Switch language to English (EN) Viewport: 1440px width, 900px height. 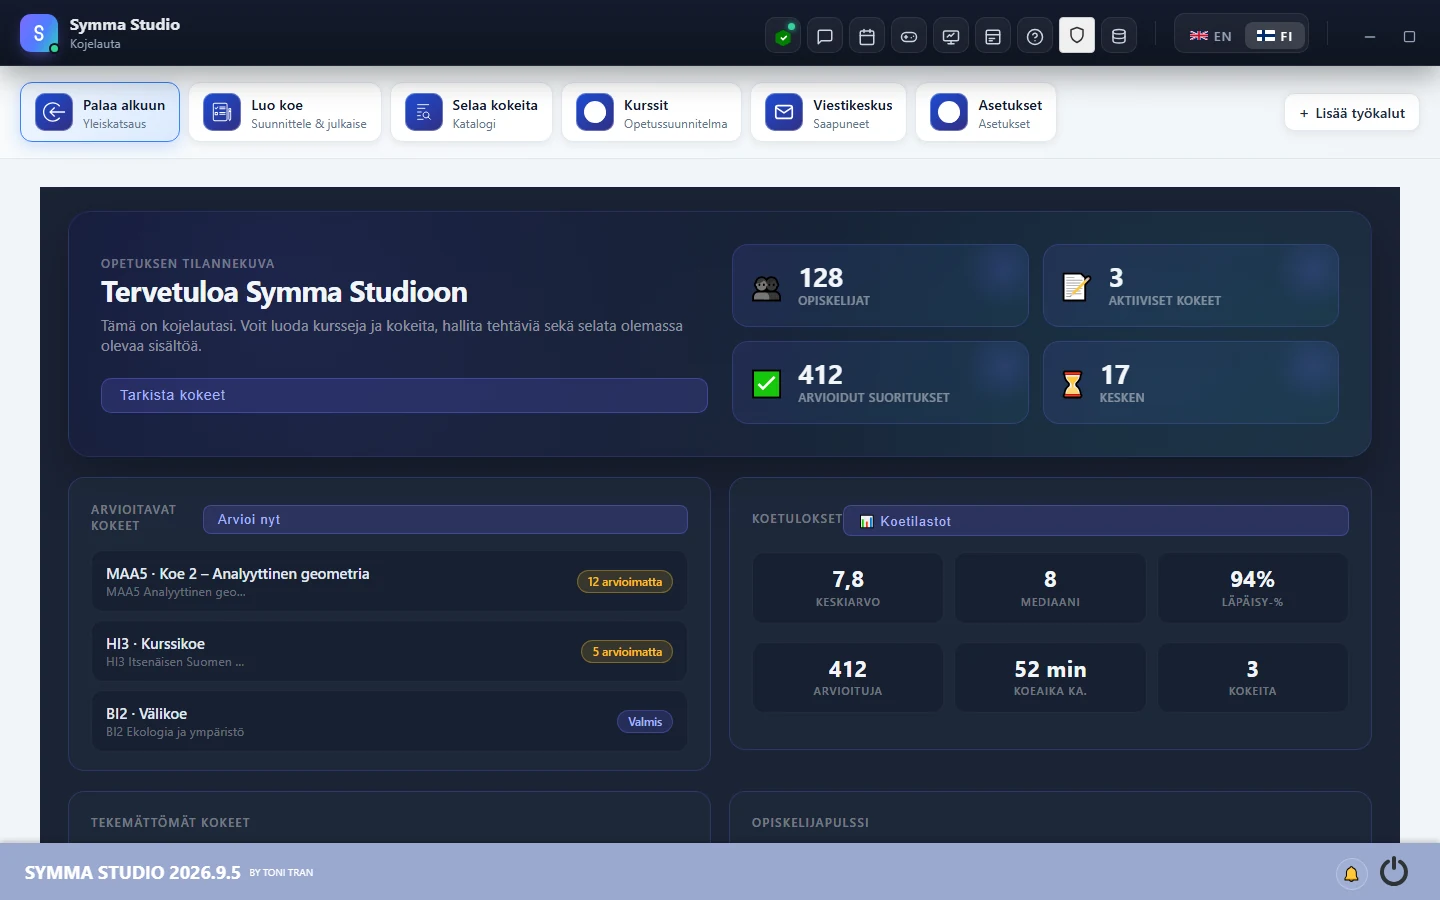(1211, 36)
